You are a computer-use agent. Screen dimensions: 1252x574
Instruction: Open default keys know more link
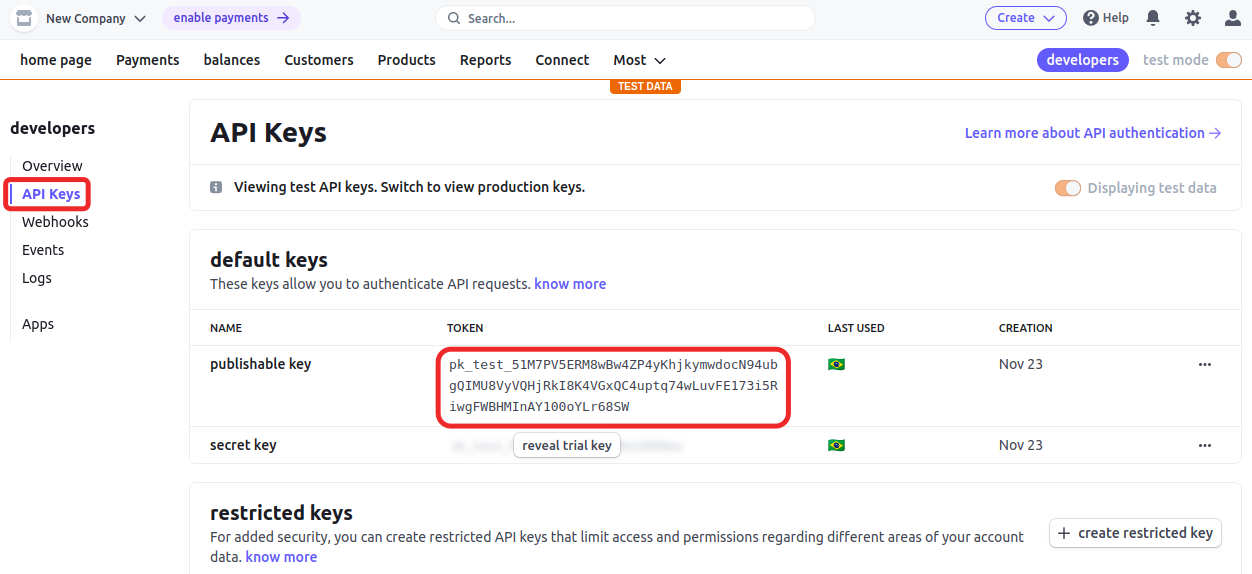pos(570,284)
